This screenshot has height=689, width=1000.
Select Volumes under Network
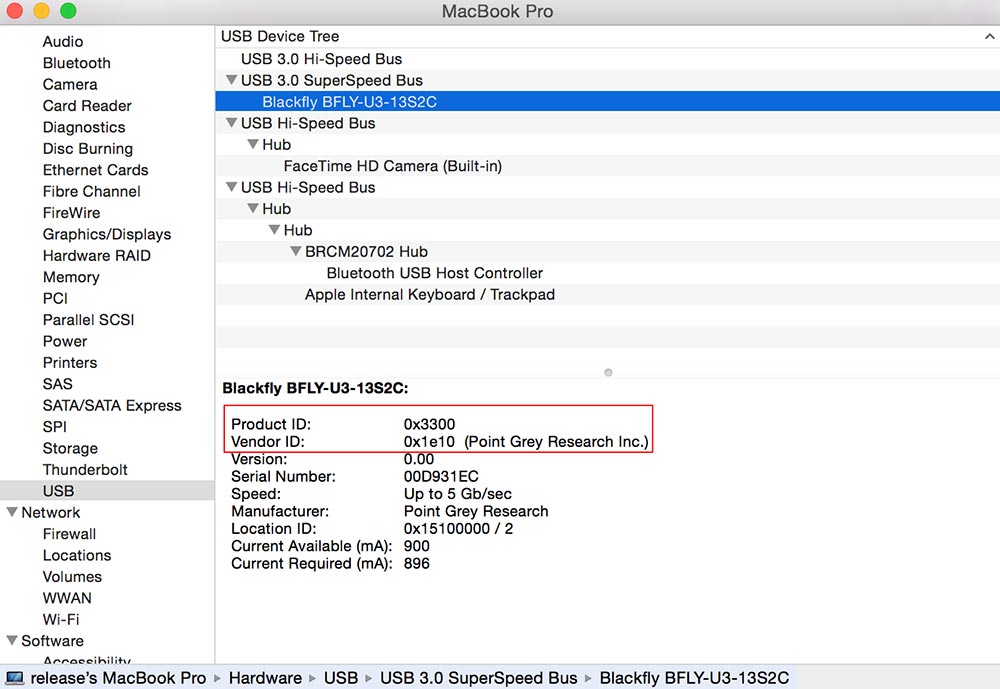72,577
